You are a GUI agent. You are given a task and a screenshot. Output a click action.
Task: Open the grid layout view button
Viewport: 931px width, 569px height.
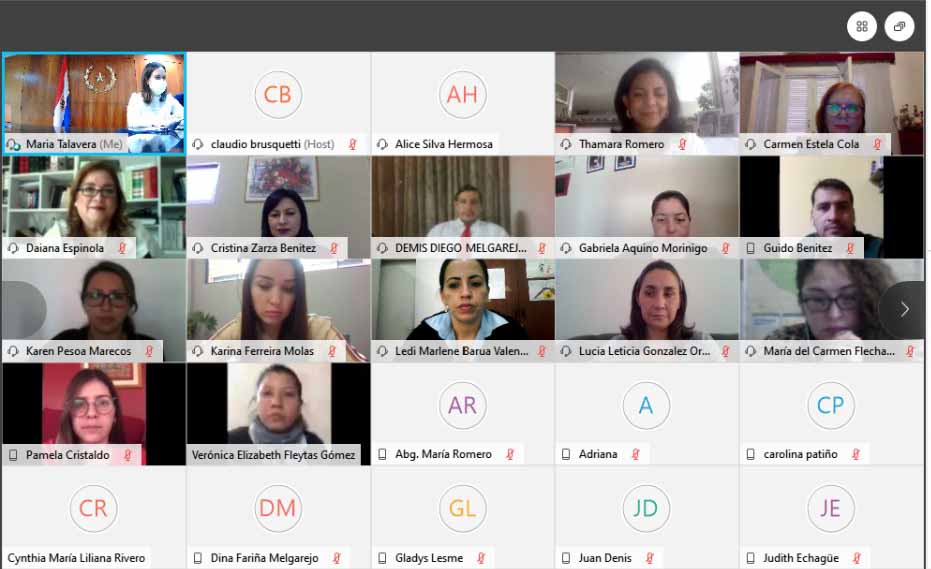(x=862, y=26)
